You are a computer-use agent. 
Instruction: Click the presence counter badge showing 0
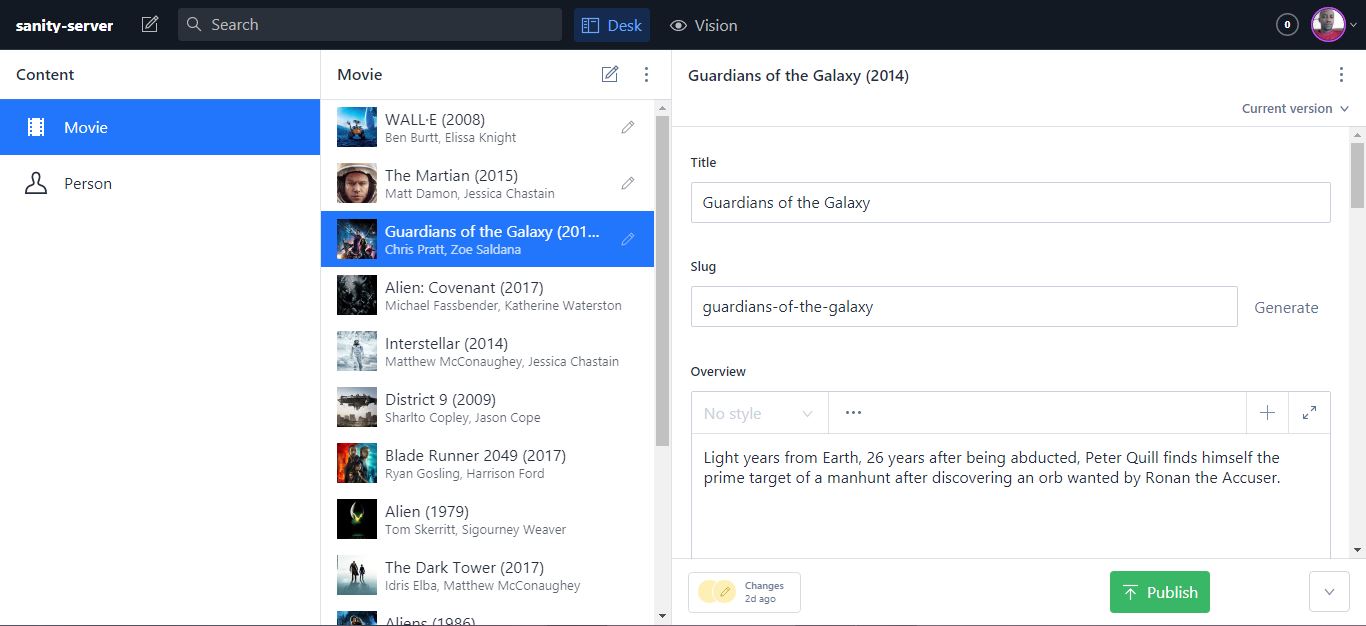coord(1287,25)
